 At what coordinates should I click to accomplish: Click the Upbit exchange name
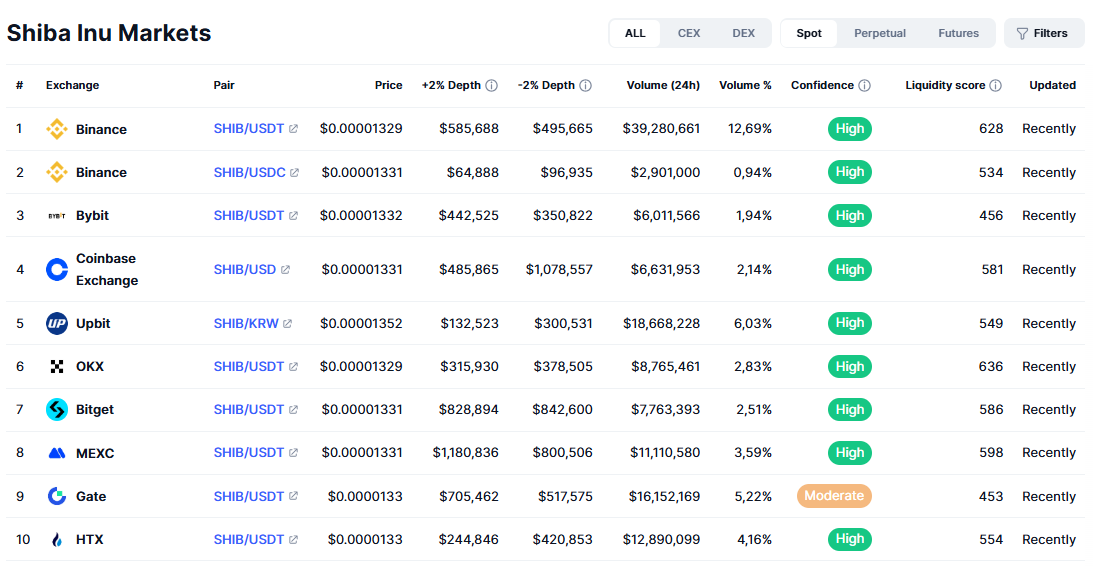click(93, 323)
